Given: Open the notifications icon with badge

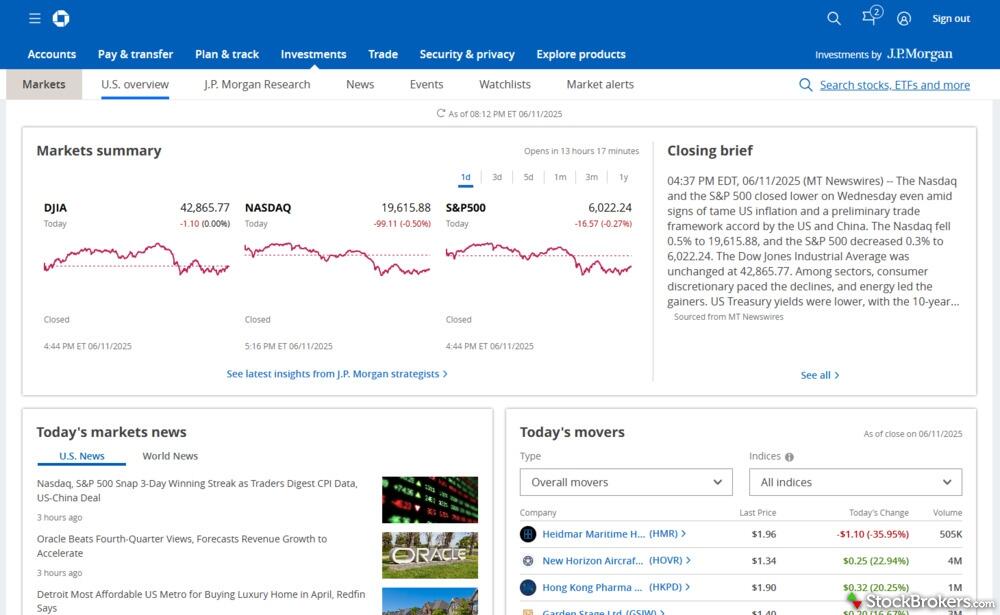Looking at the screenshot, I should 870,17.
